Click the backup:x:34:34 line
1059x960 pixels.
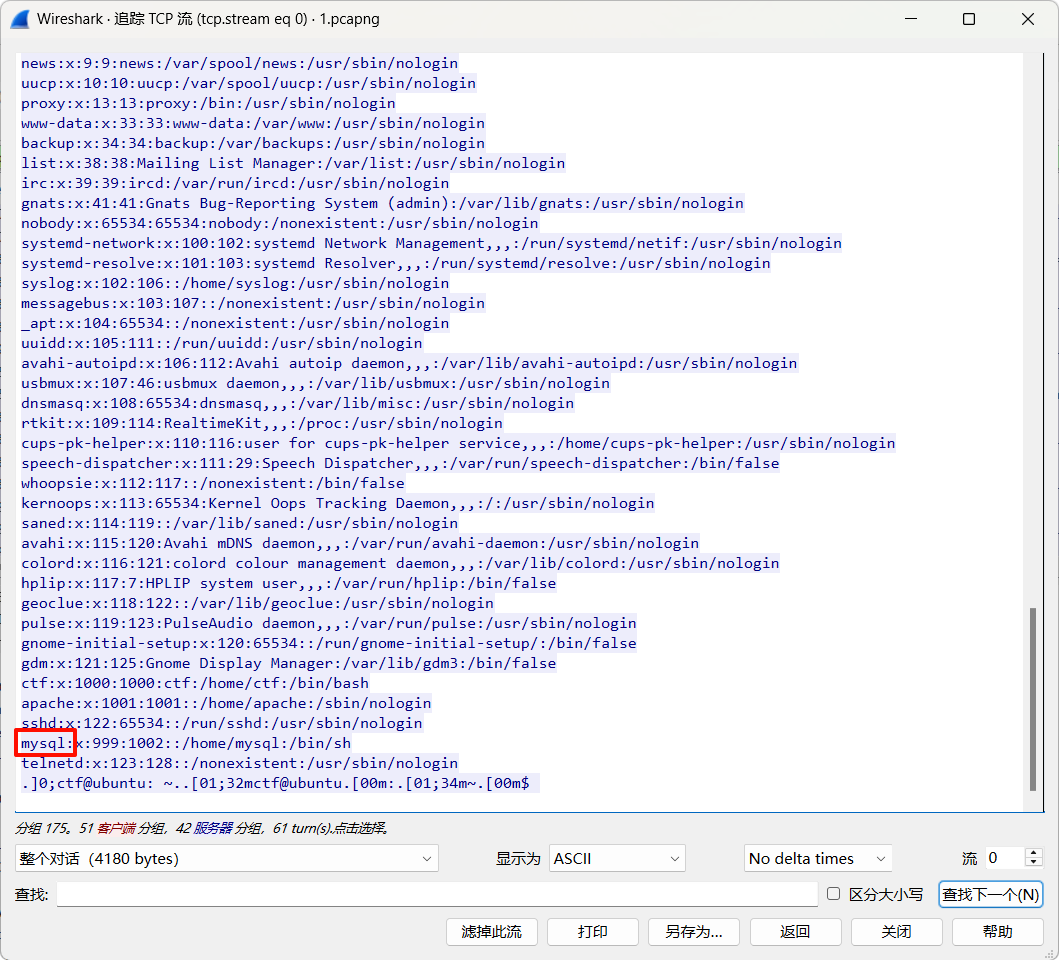coord(253,143)
